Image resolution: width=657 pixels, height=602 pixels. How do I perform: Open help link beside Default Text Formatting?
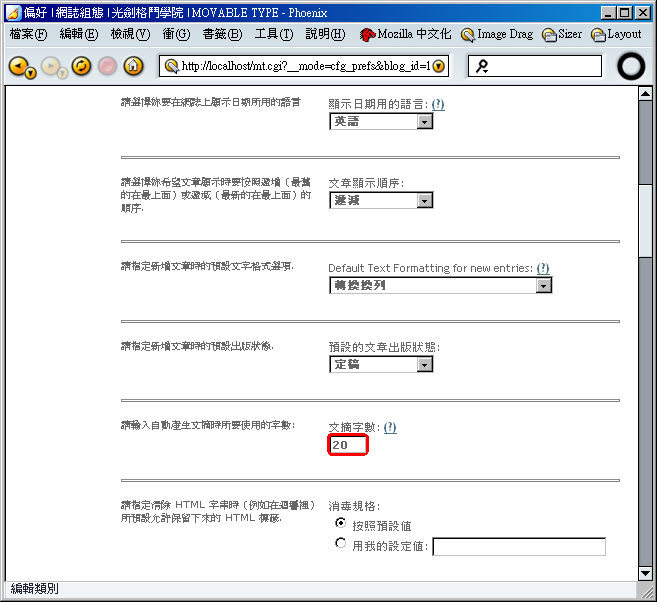tap(543, 268)
